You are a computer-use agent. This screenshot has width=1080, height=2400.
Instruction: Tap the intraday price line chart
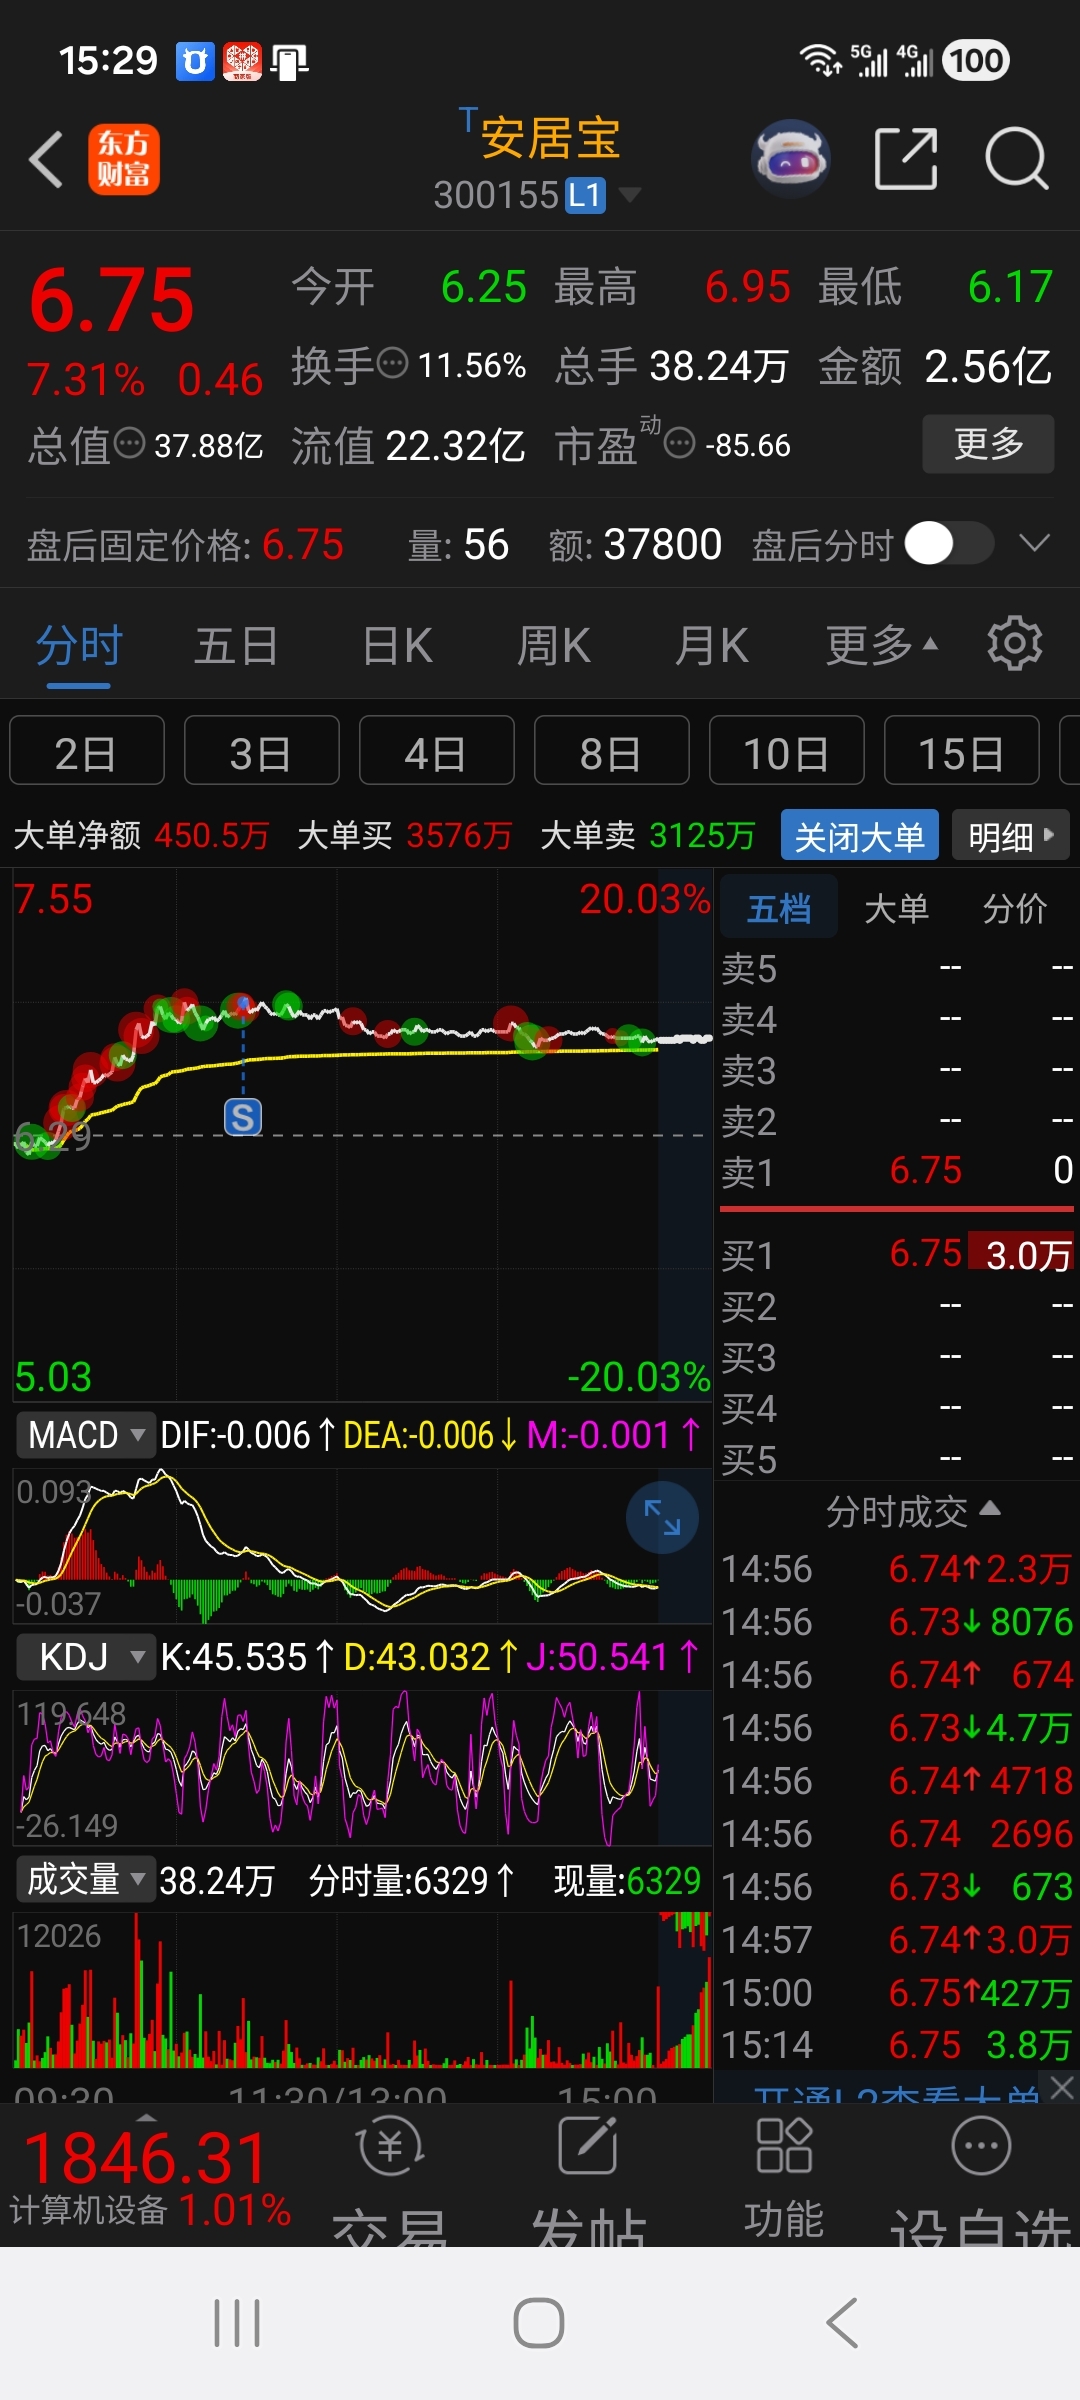362,1135
